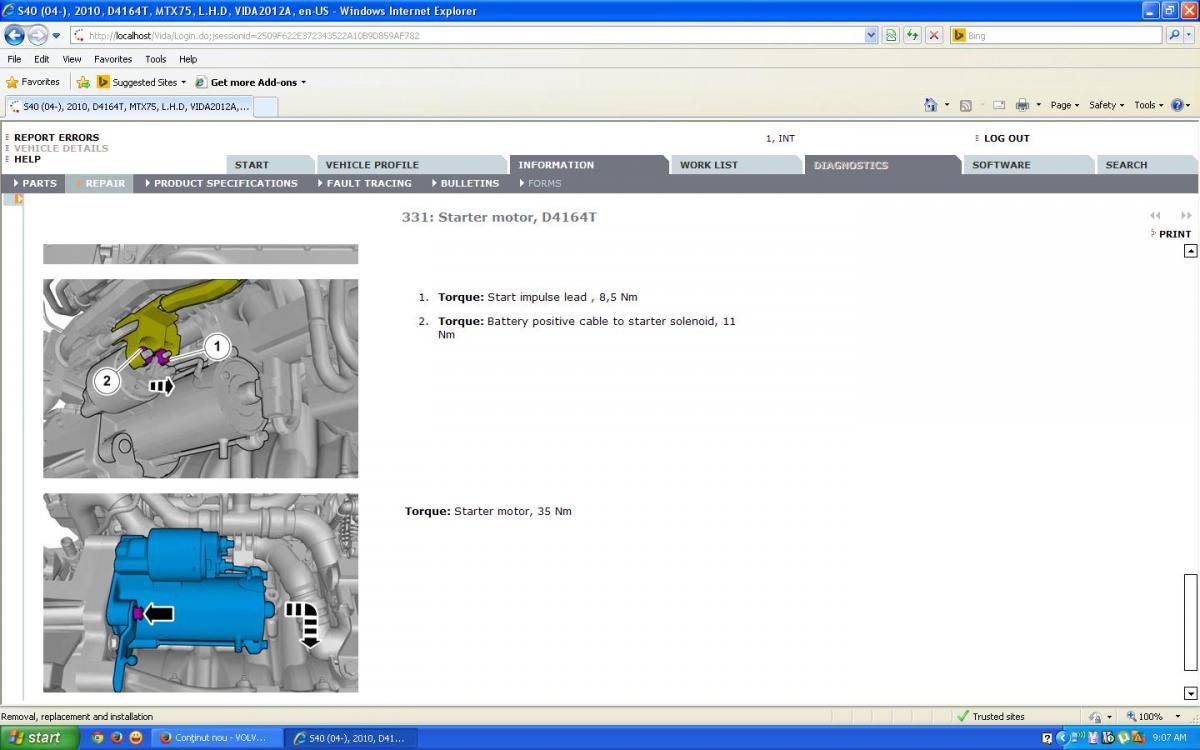
Task: Open the S40 (04-) IE taskbar button
Action: (349, 738)
